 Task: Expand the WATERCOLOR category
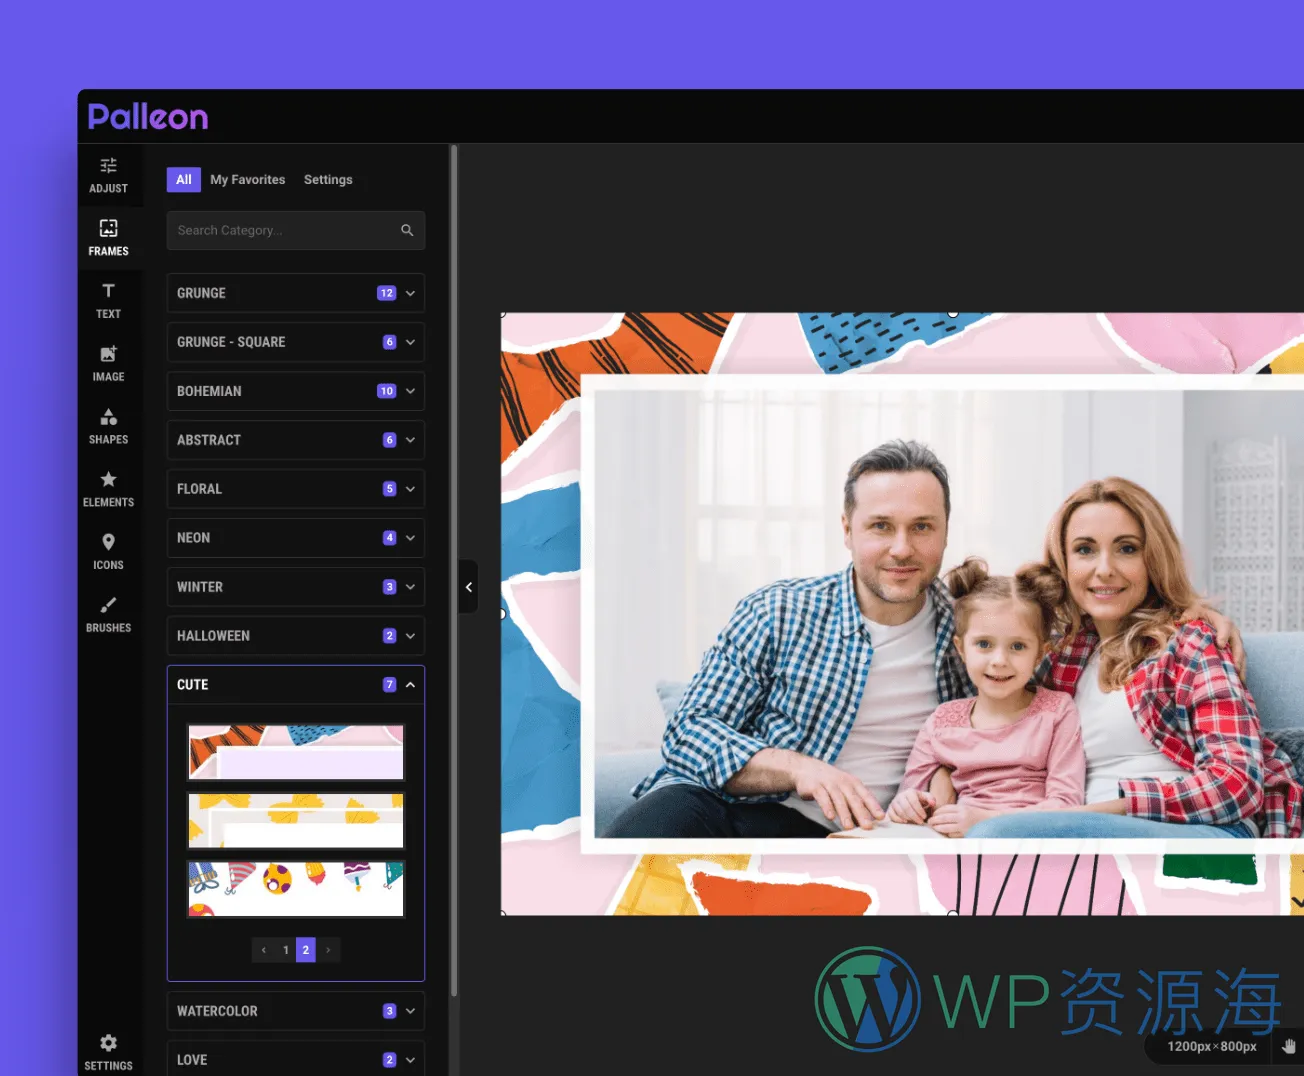(x=295, y=1011)
